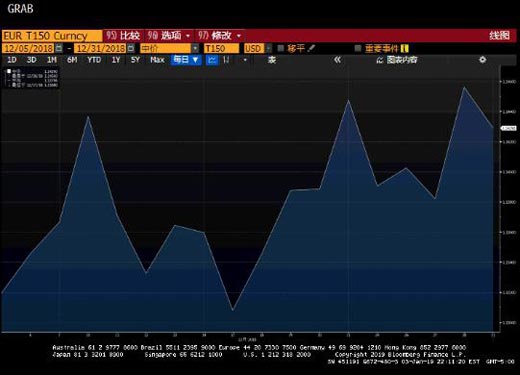Open calendar picker for start date 12/05/2018
The height and width of the screenshot is (375, 520).
(x=59, y=48)
